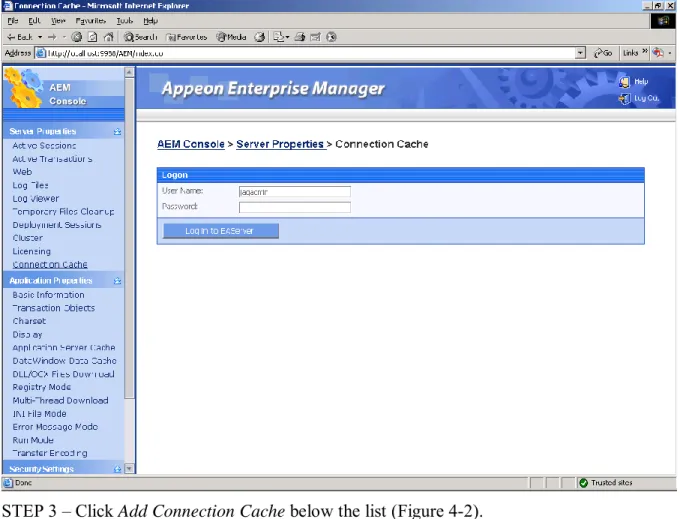680x519 pixels.
Task: Open Application Server Cache in sidebar
Action: click(x=64, y=347)
